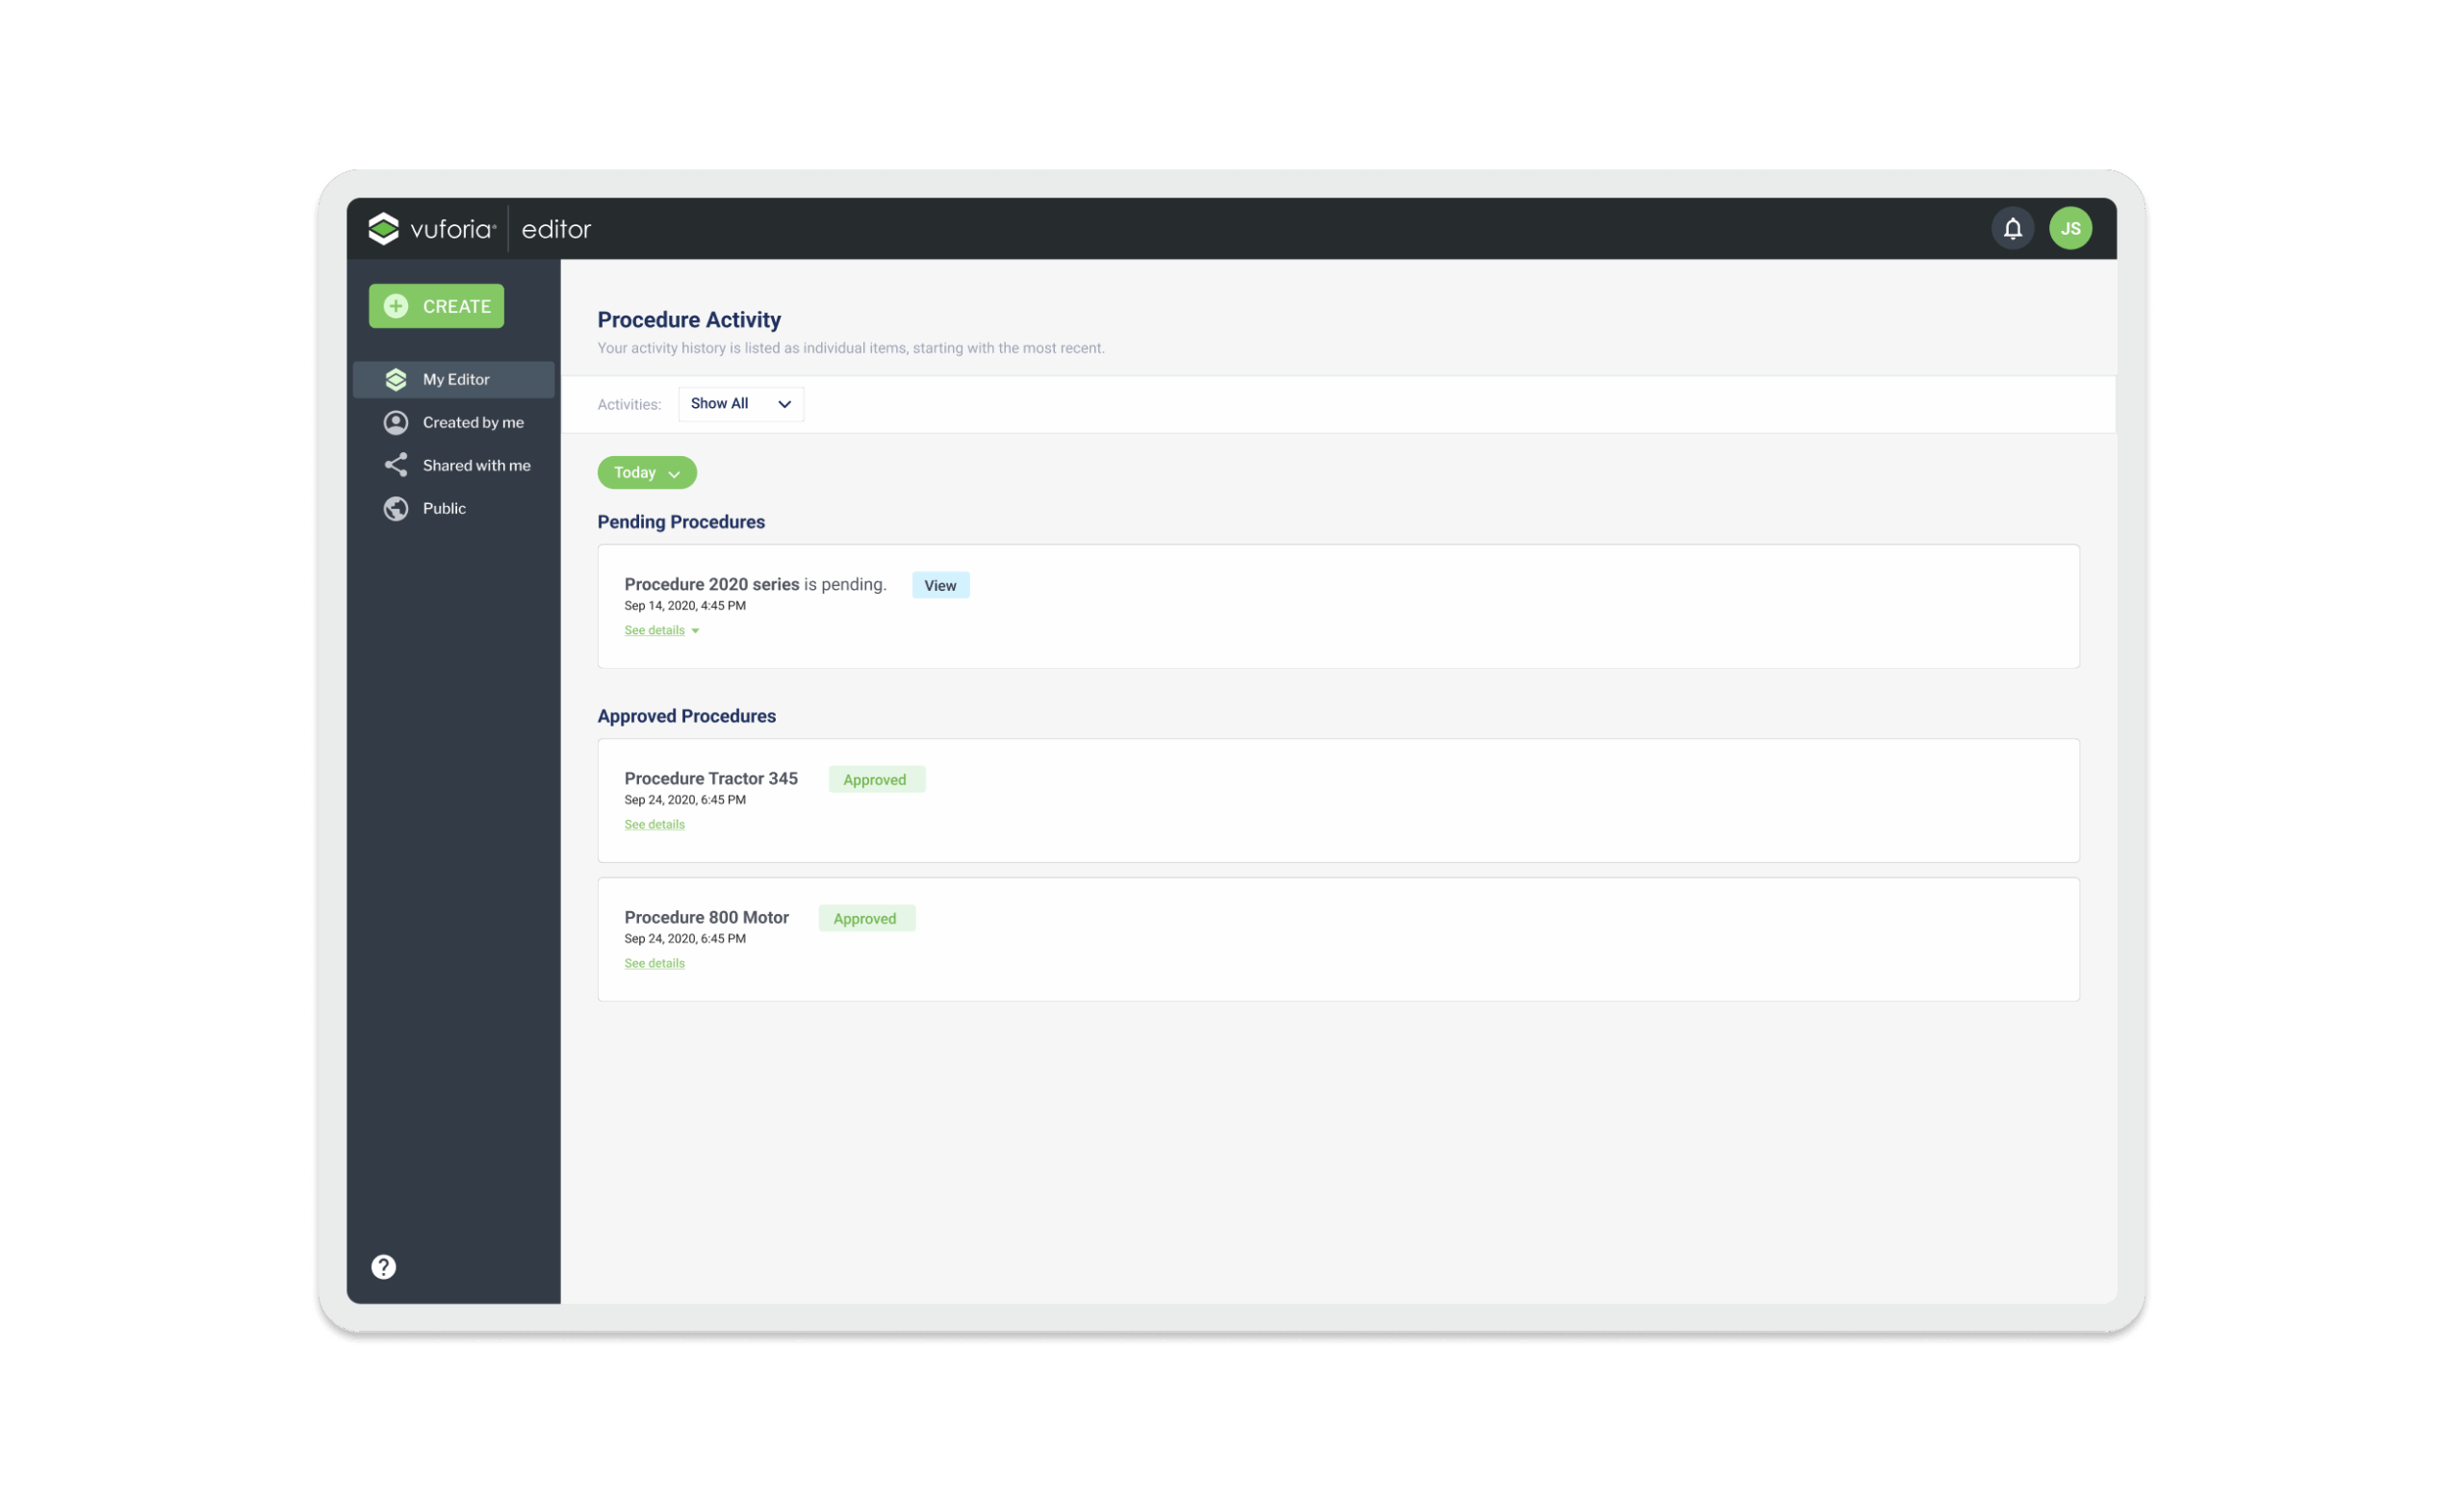Open See details for Procedure 800 Motor
Image resolution: width=2464 pixels, height=1502 pixels.
pos(654,963)
